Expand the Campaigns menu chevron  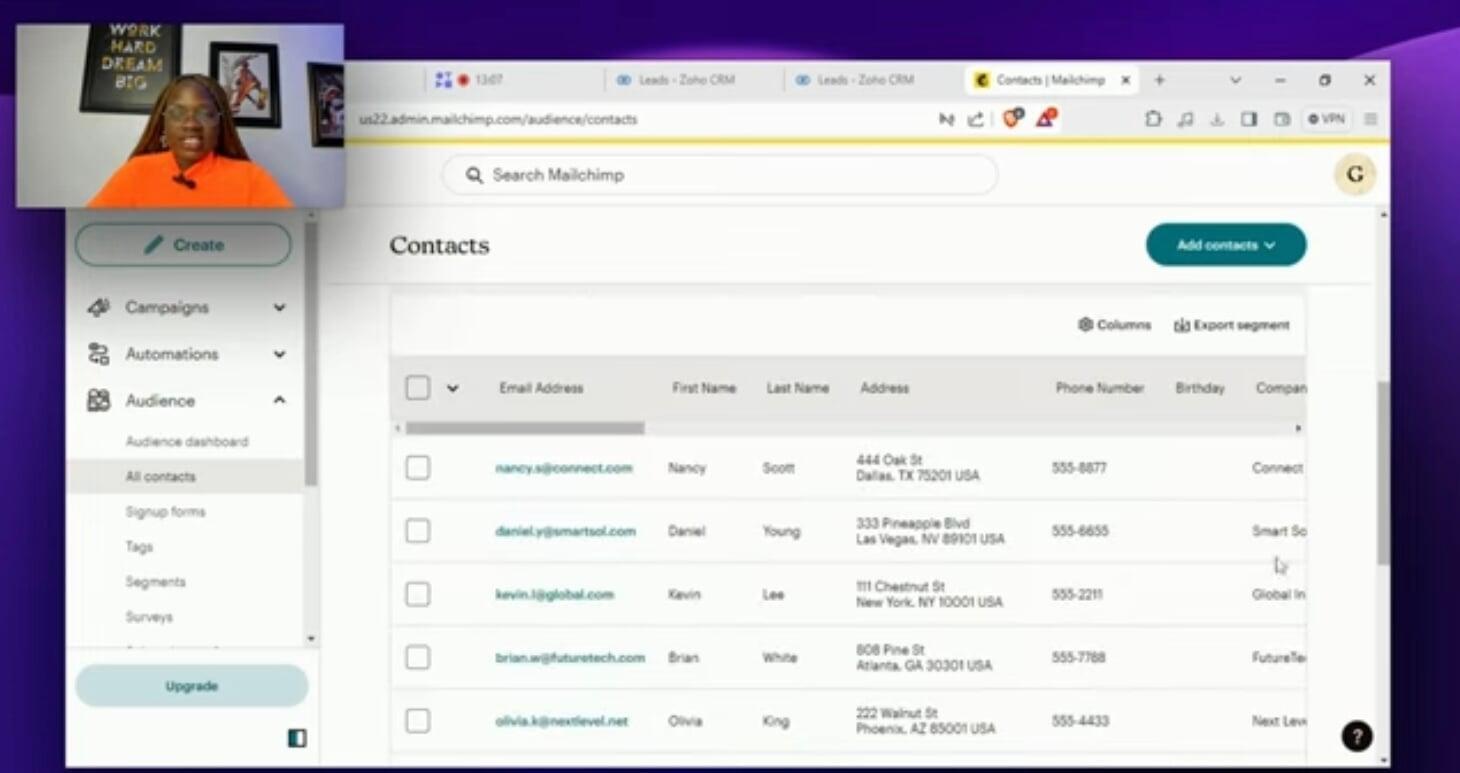tap(280, 308)
